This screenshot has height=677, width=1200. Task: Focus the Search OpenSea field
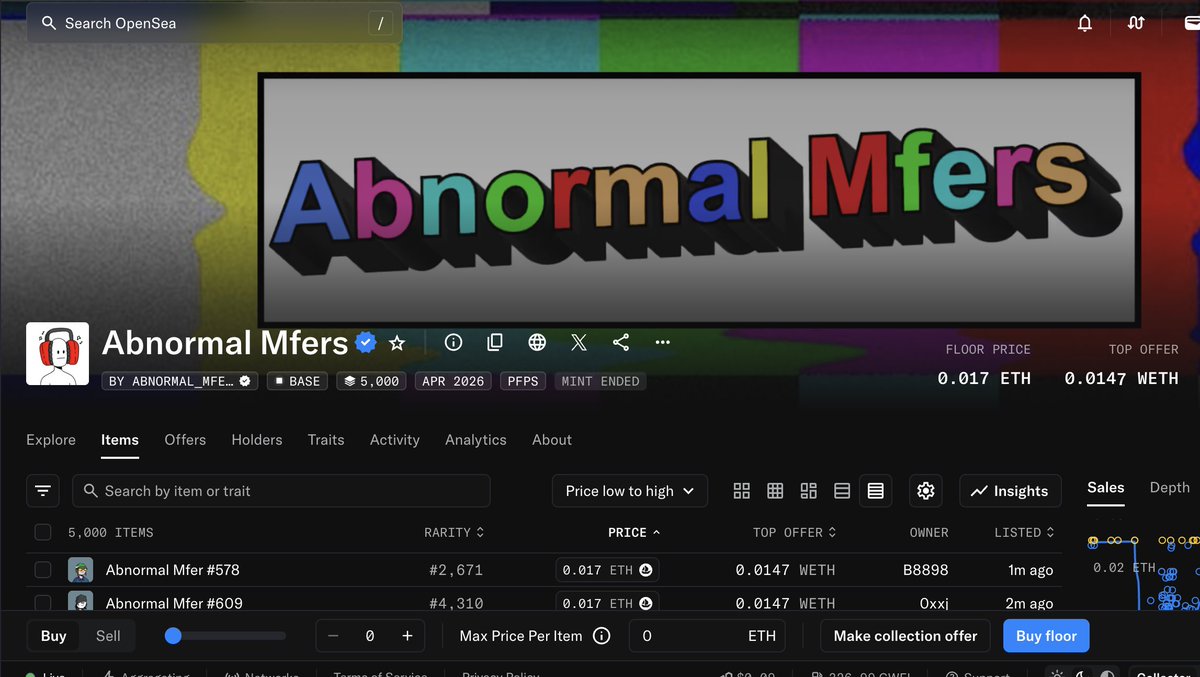(215, 23)
